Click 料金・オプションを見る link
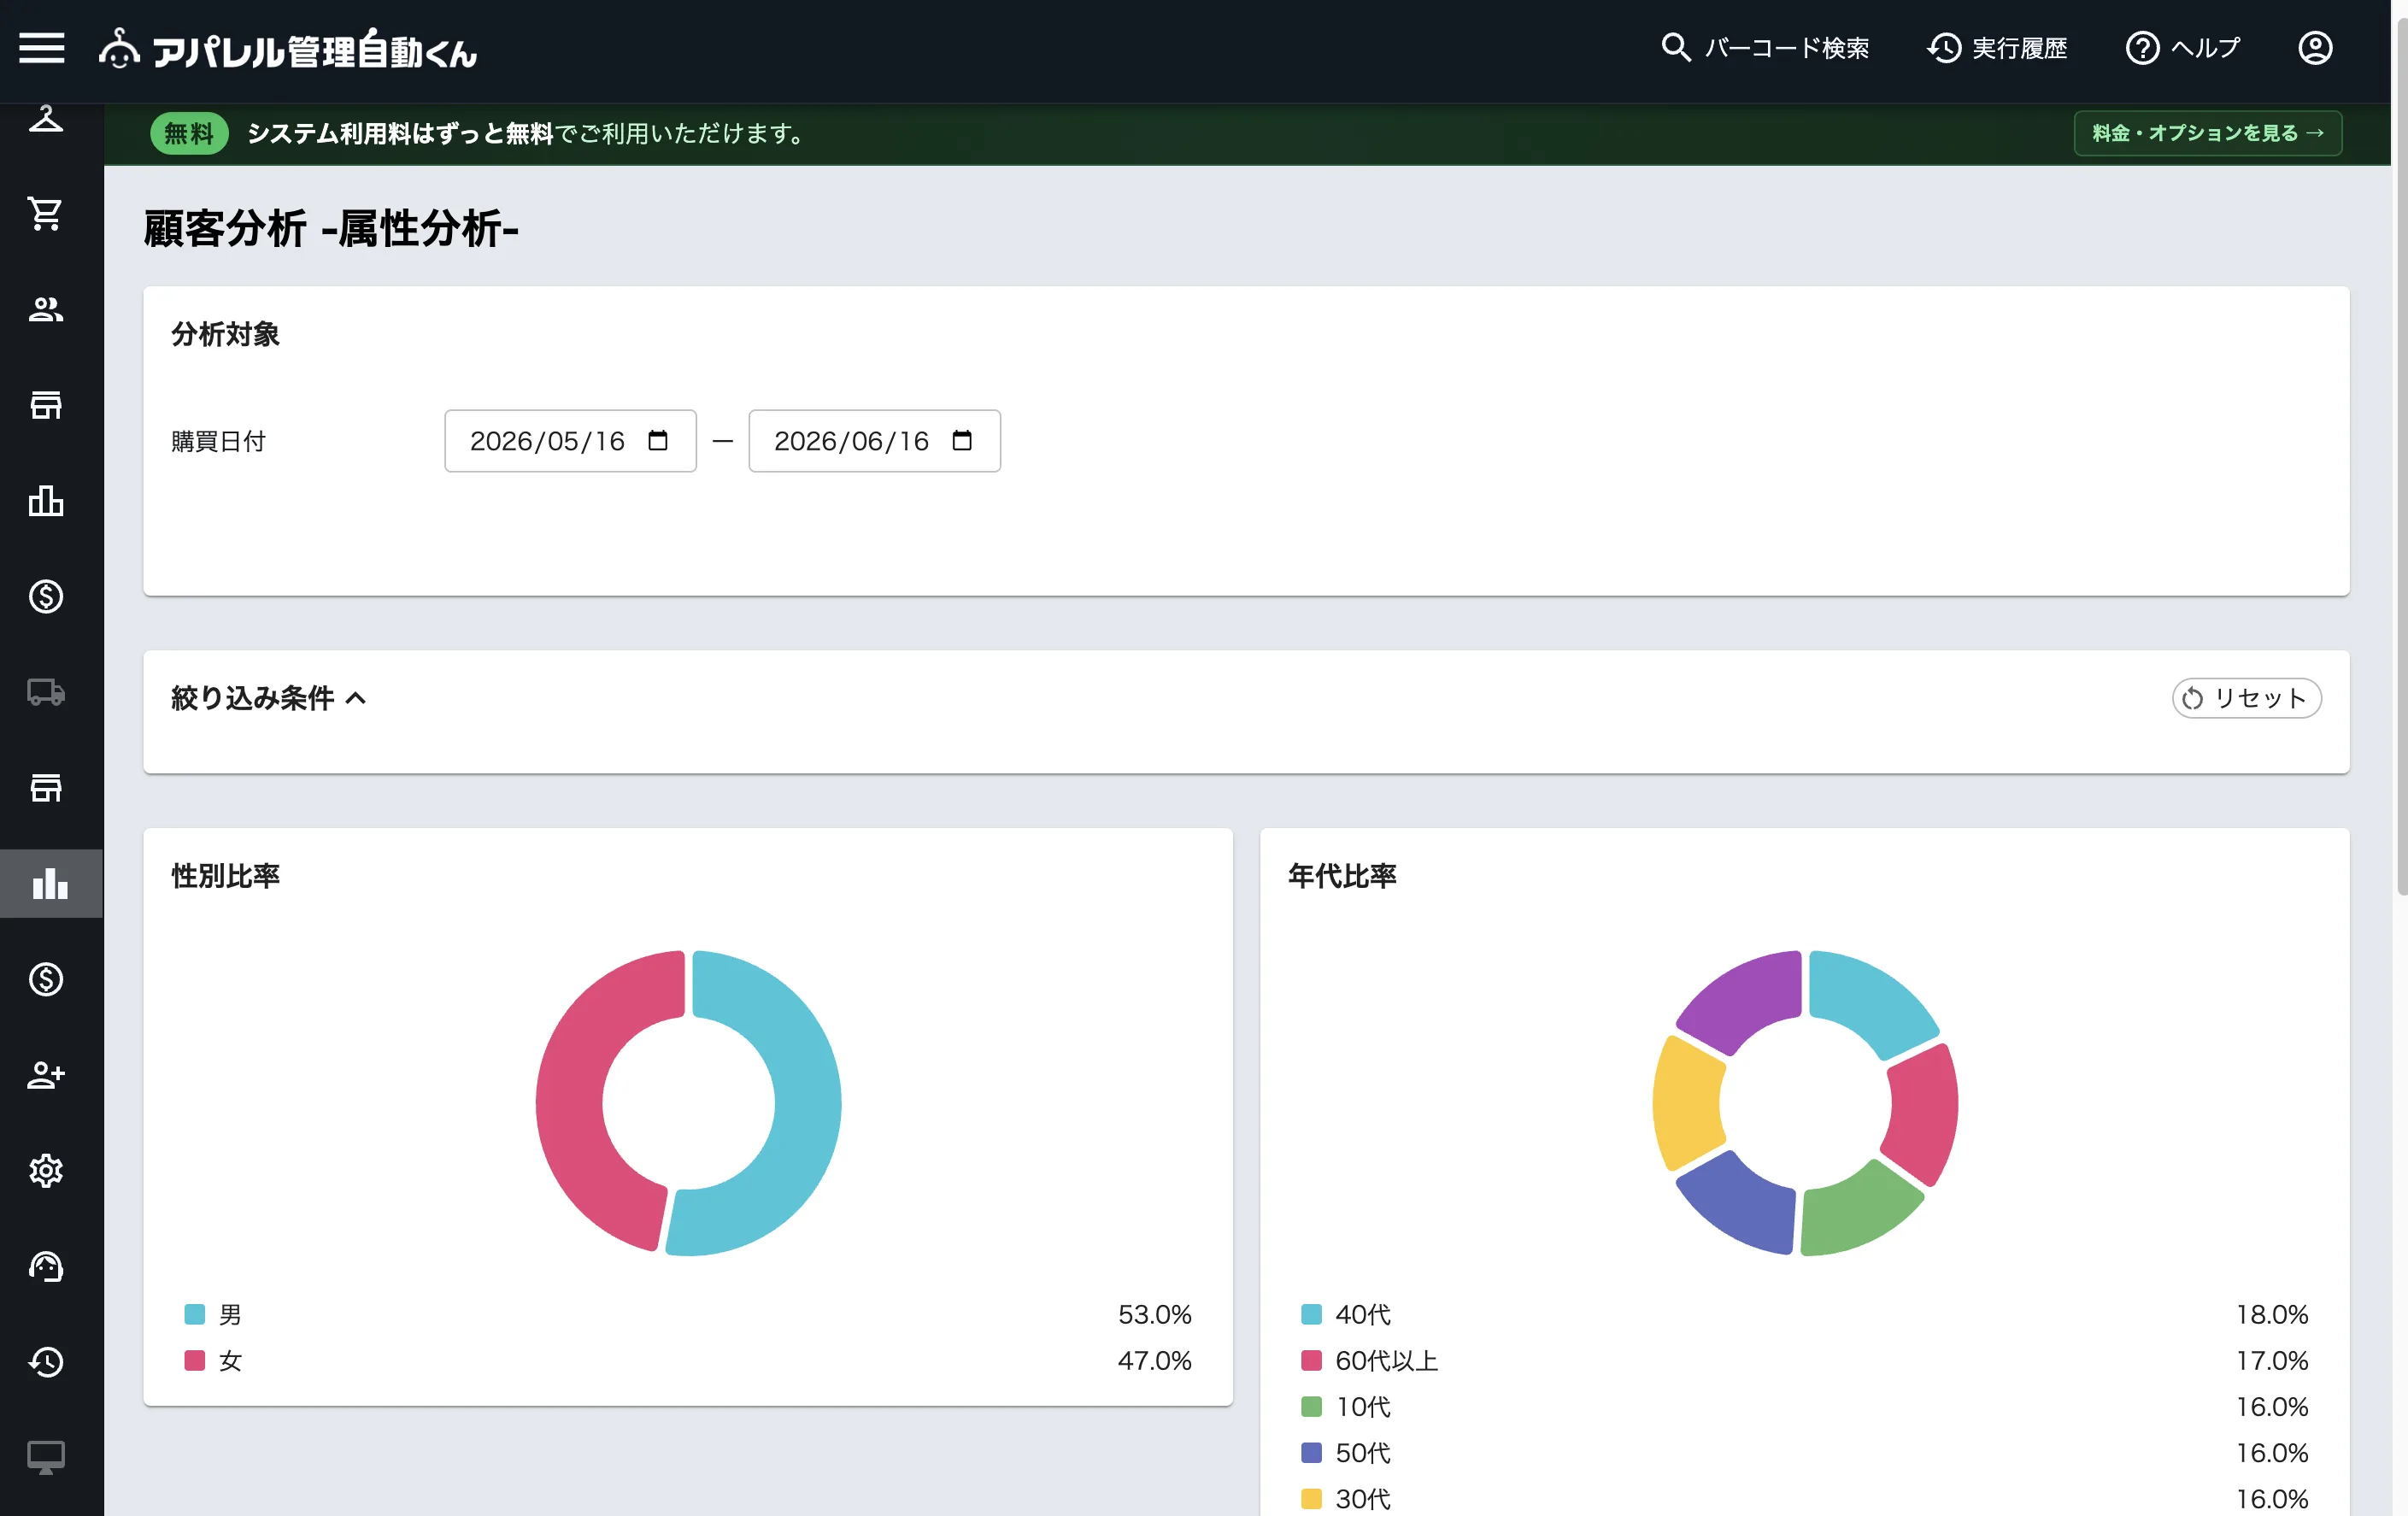 [2207, 133]
